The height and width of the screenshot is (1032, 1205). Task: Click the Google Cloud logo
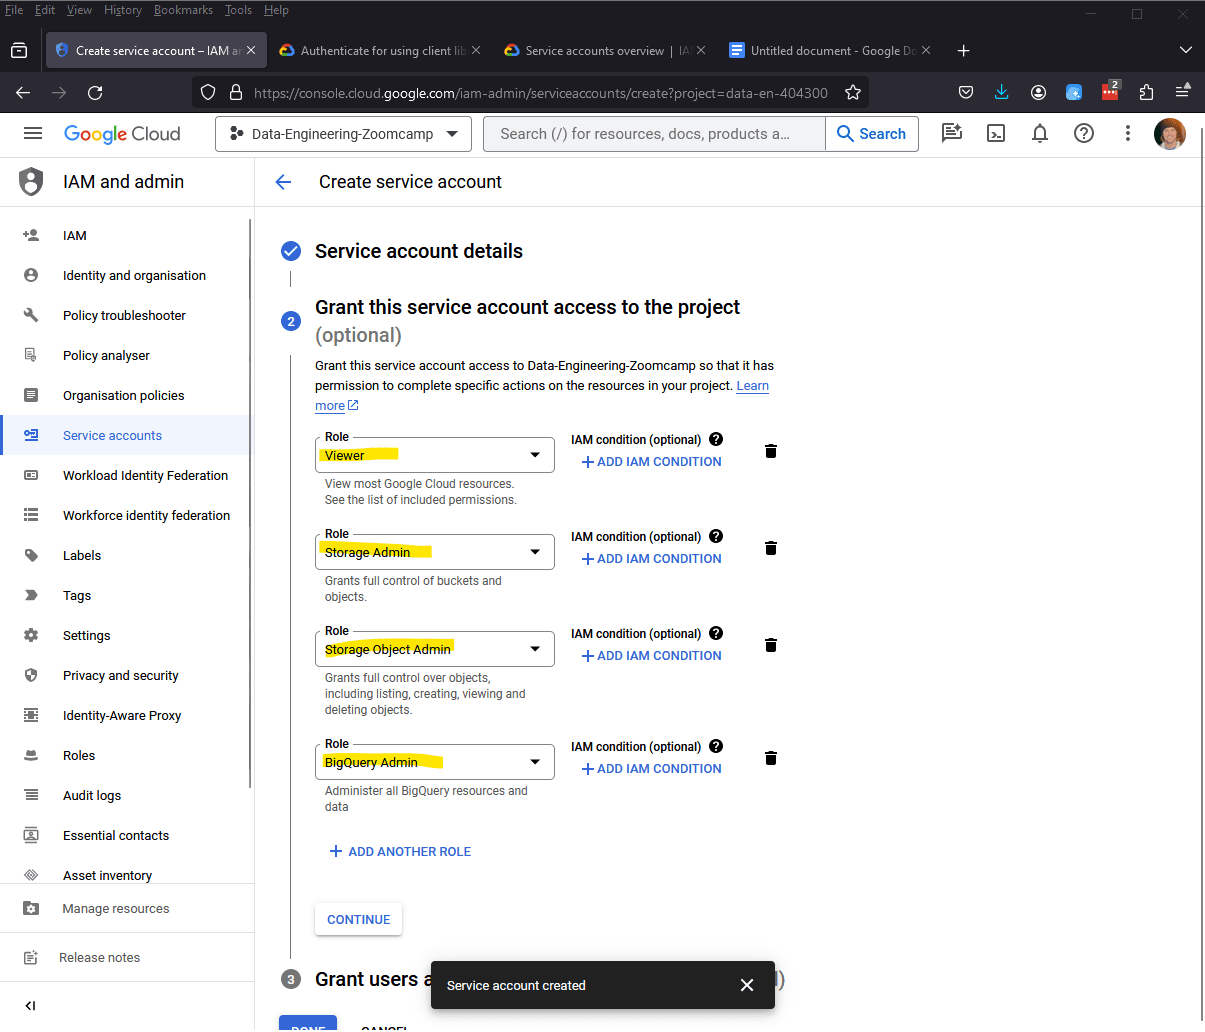pos(122,134)
